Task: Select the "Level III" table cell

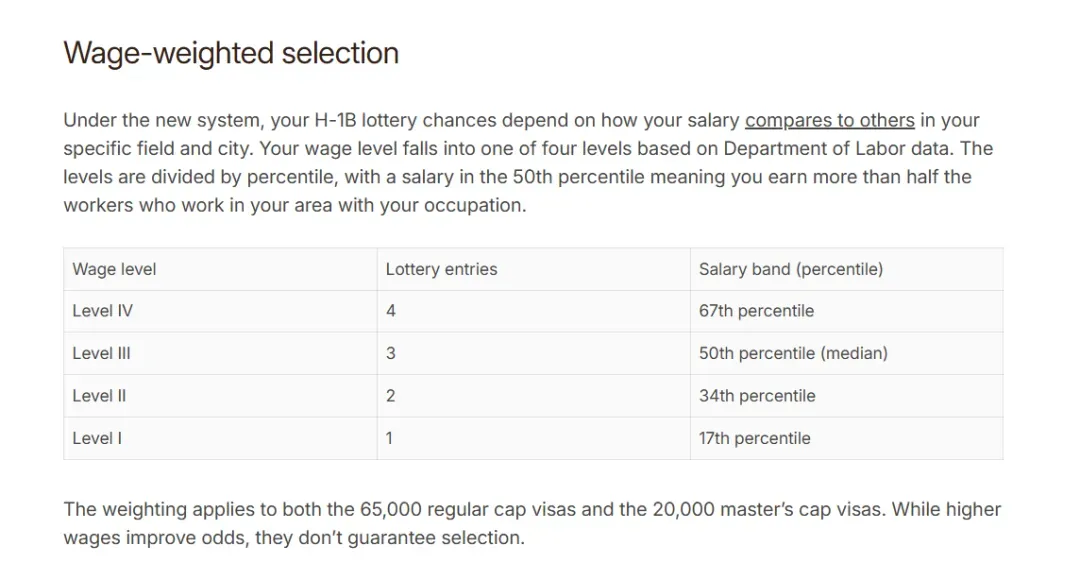Action: [101, 353]
